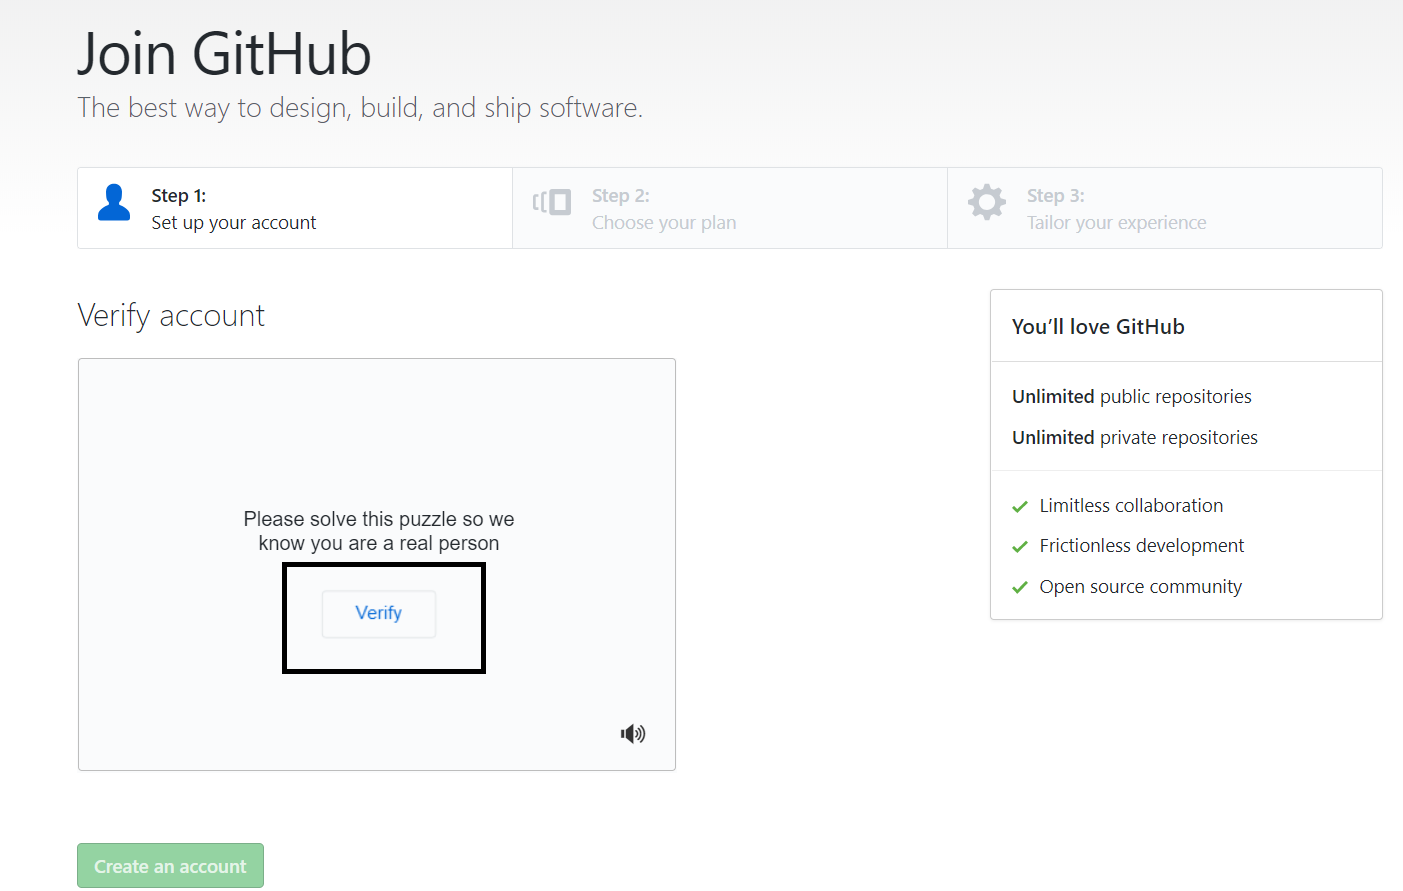This screenshot has height=891, width=1403.
Task: Click the 'Please solve this puzzle' message
Action: (379, 531)
